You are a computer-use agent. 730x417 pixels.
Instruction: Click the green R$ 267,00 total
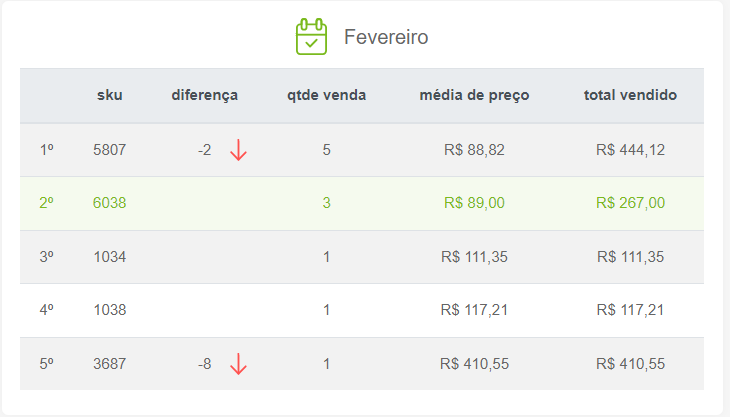click(x=630, y=203)
